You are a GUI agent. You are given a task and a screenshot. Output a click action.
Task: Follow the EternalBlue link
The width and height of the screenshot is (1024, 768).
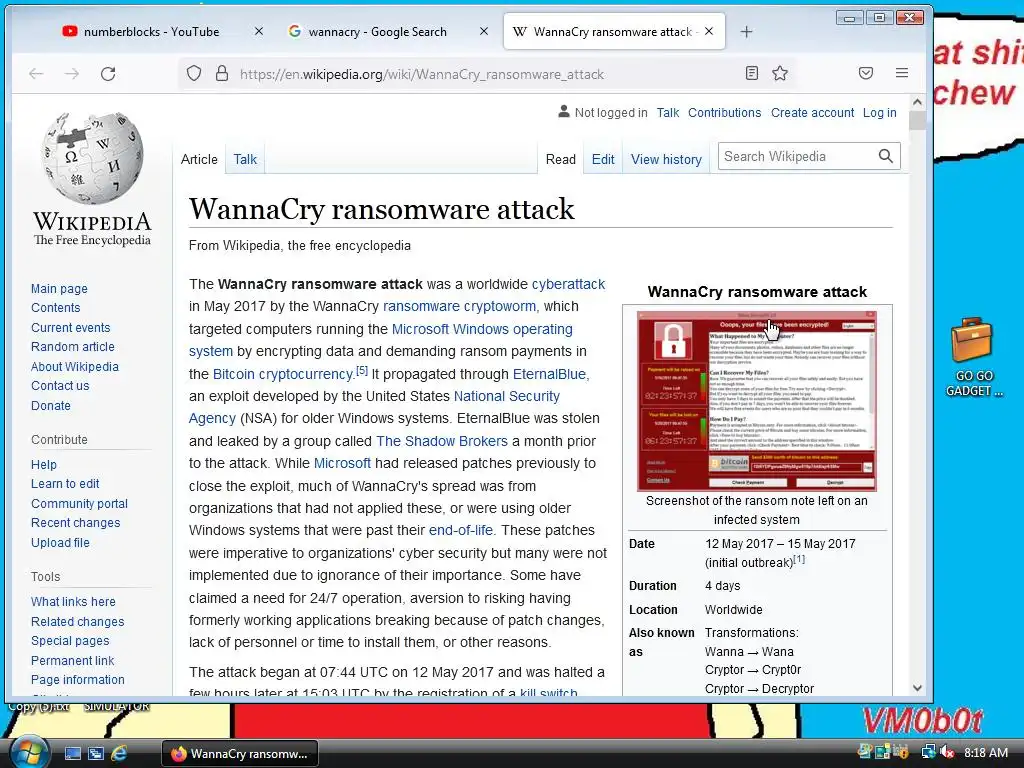[551, 374]
